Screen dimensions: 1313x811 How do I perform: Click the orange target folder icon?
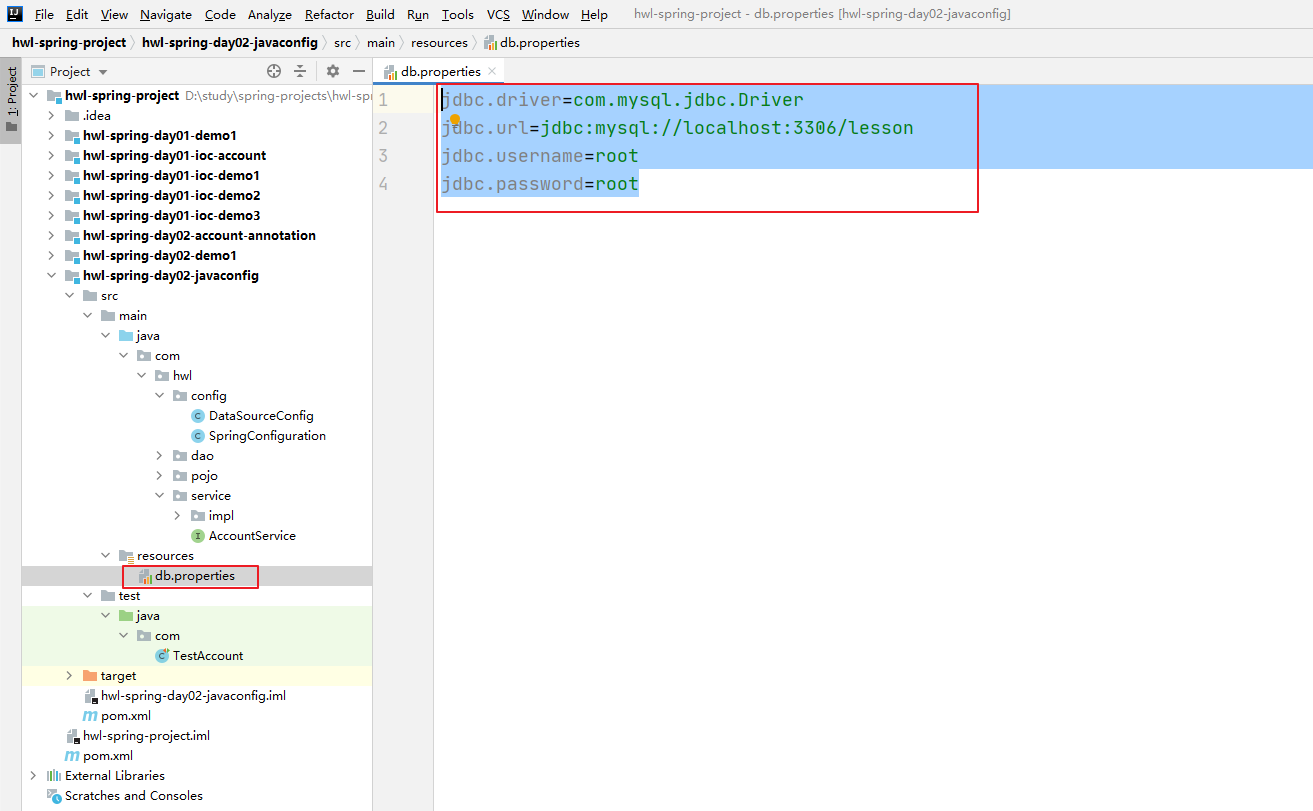click(x=90, y=676)
